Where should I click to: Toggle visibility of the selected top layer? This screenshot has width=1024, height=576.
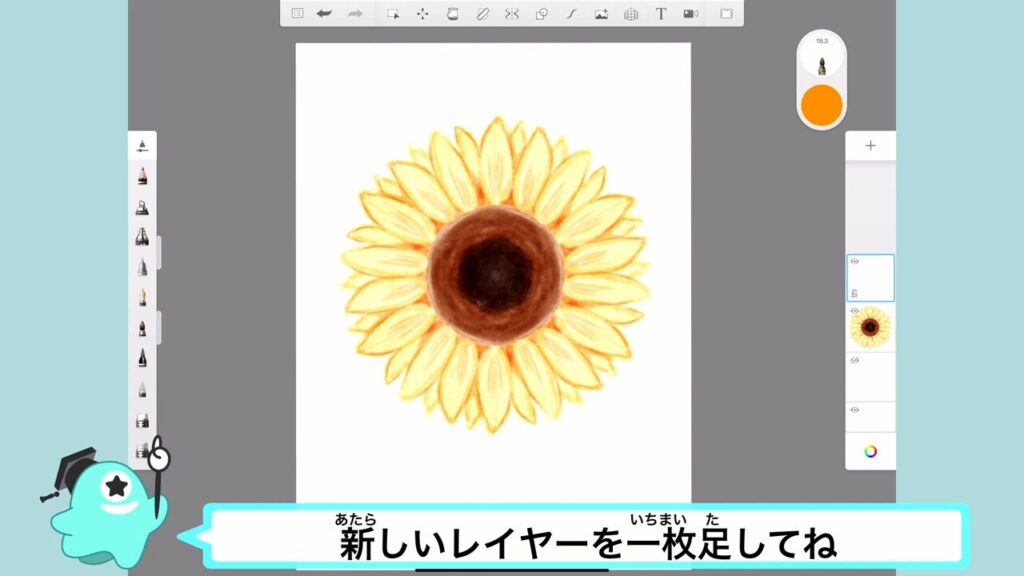pos(854,262)
